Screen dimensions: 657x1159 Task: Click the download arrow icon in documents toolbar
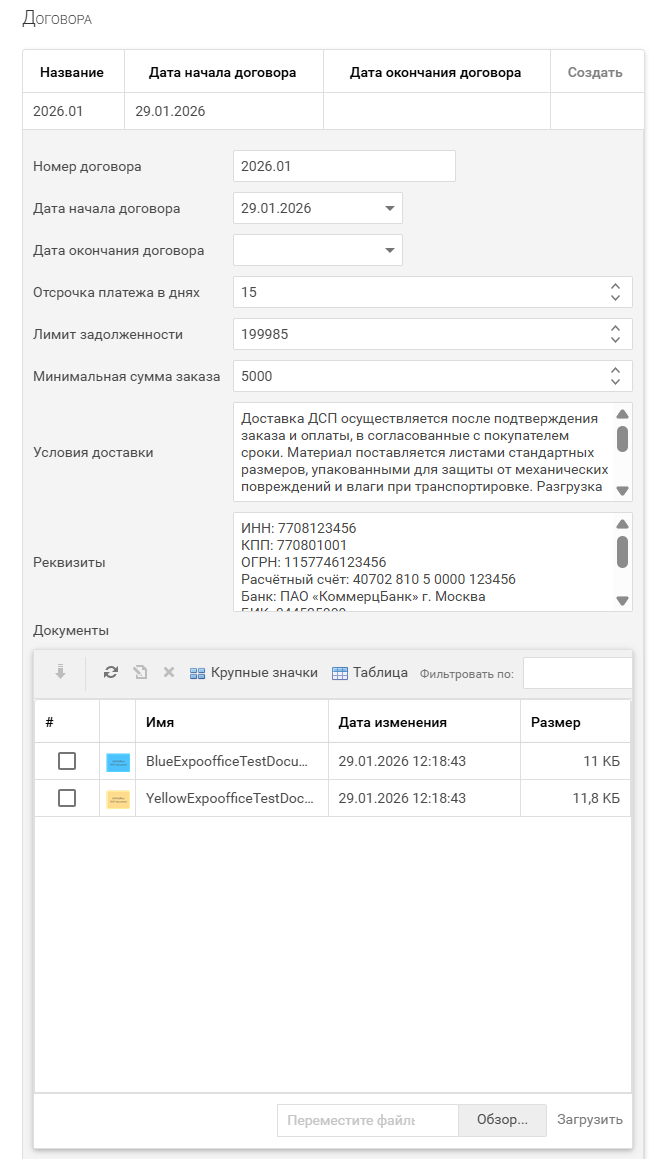click(x=60, y=673)
